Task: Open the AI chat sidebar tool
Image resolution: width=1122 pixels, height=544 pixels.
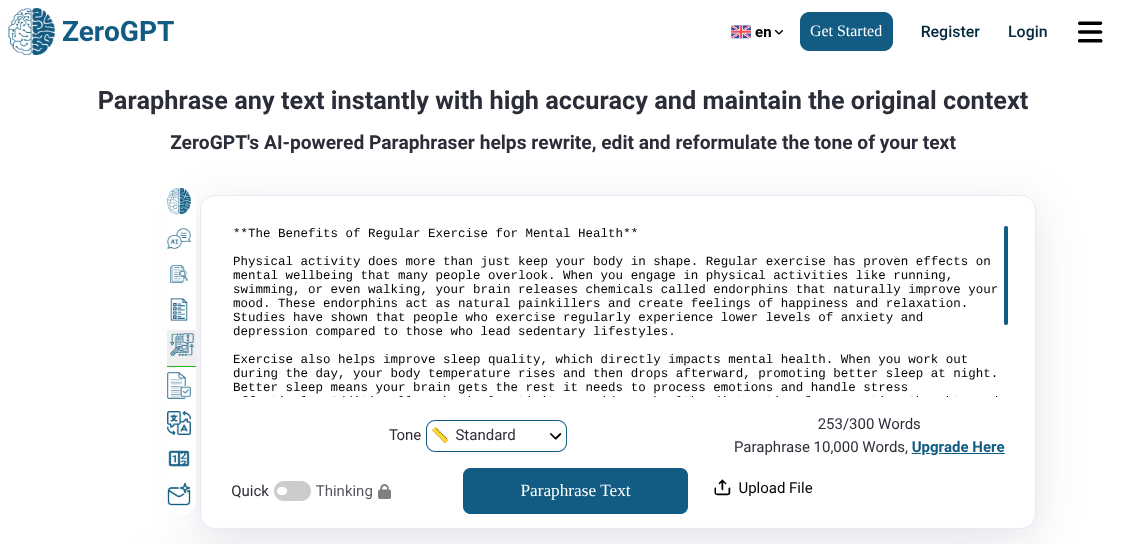Action: (179, 240)
